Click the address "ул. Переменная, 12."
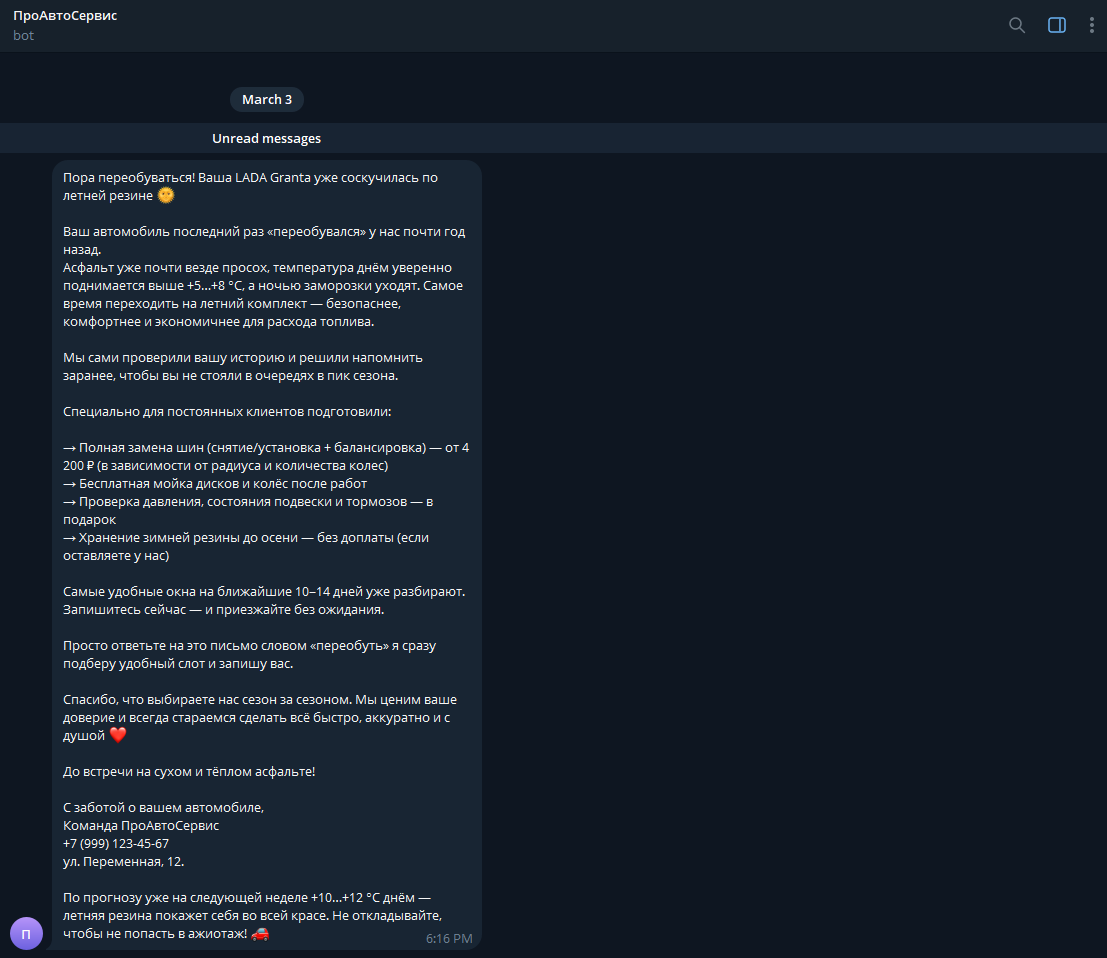This screenshot has width=1107, height=958. coord(124,861)
